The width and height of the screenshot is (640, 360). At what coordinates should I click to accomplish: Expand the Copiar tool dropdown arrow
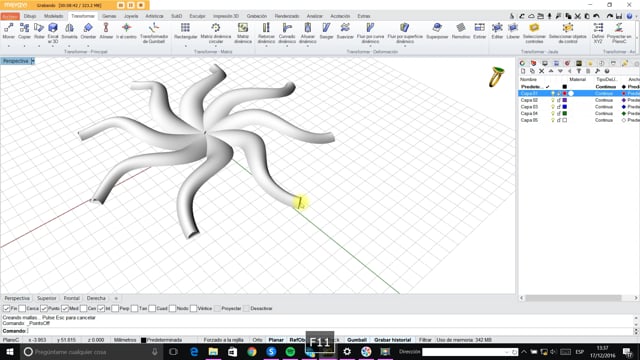pyautogui.click(x=24, y=46)
